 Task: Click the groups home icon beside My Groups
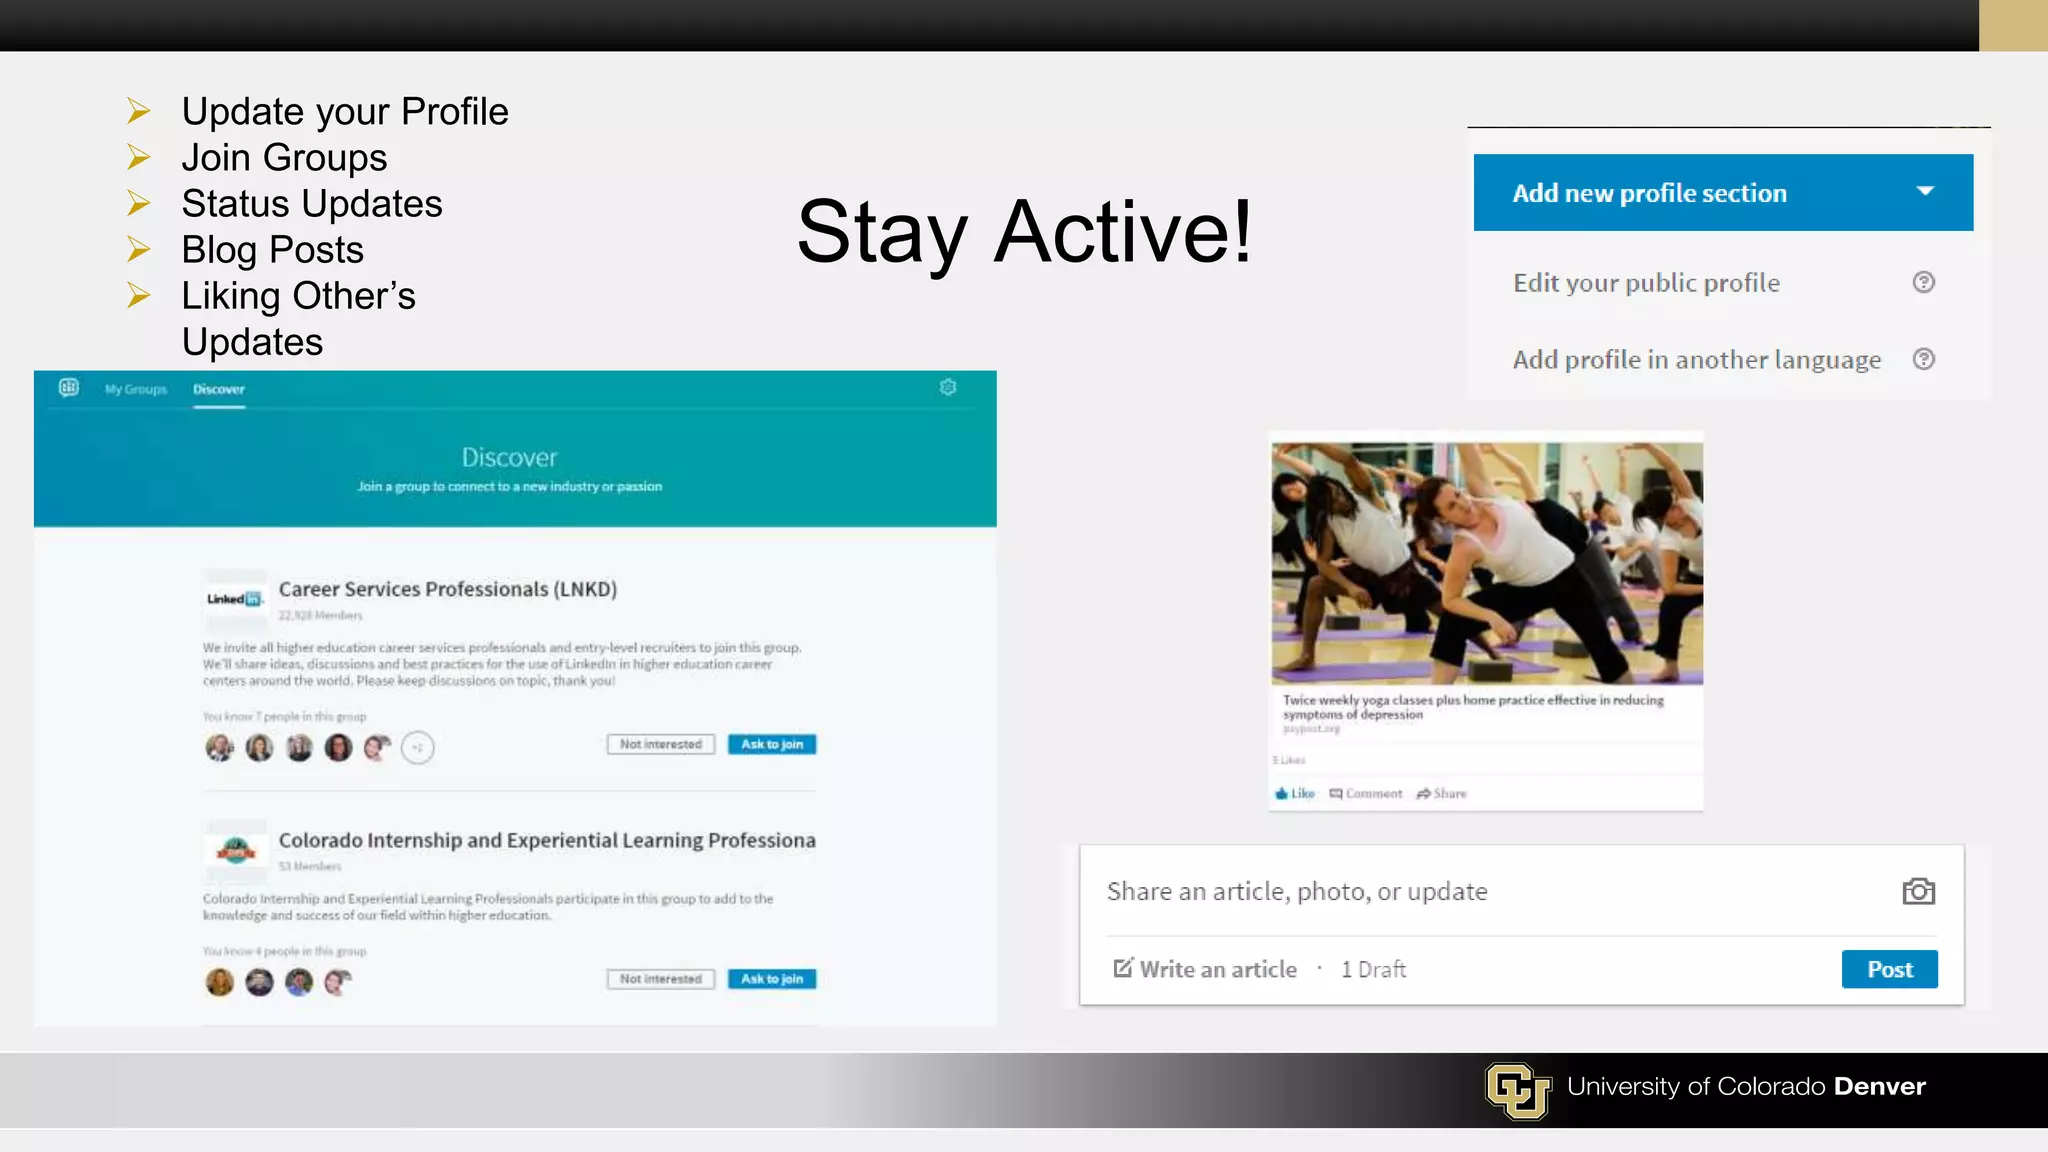68,388
